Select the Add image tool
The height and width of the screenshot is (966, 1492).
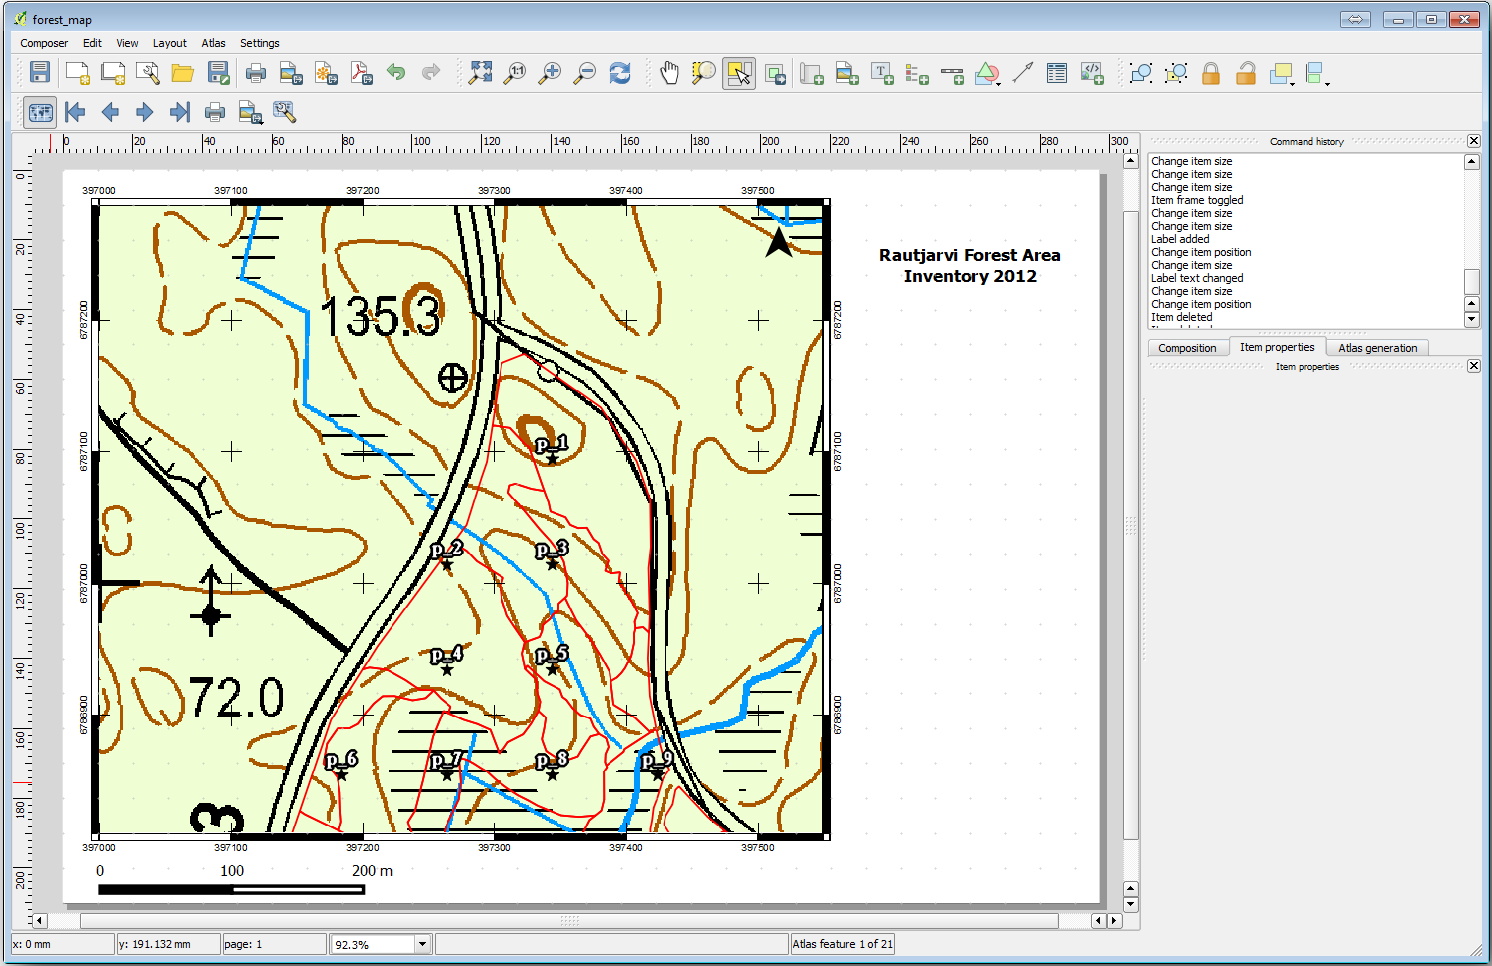847,72
